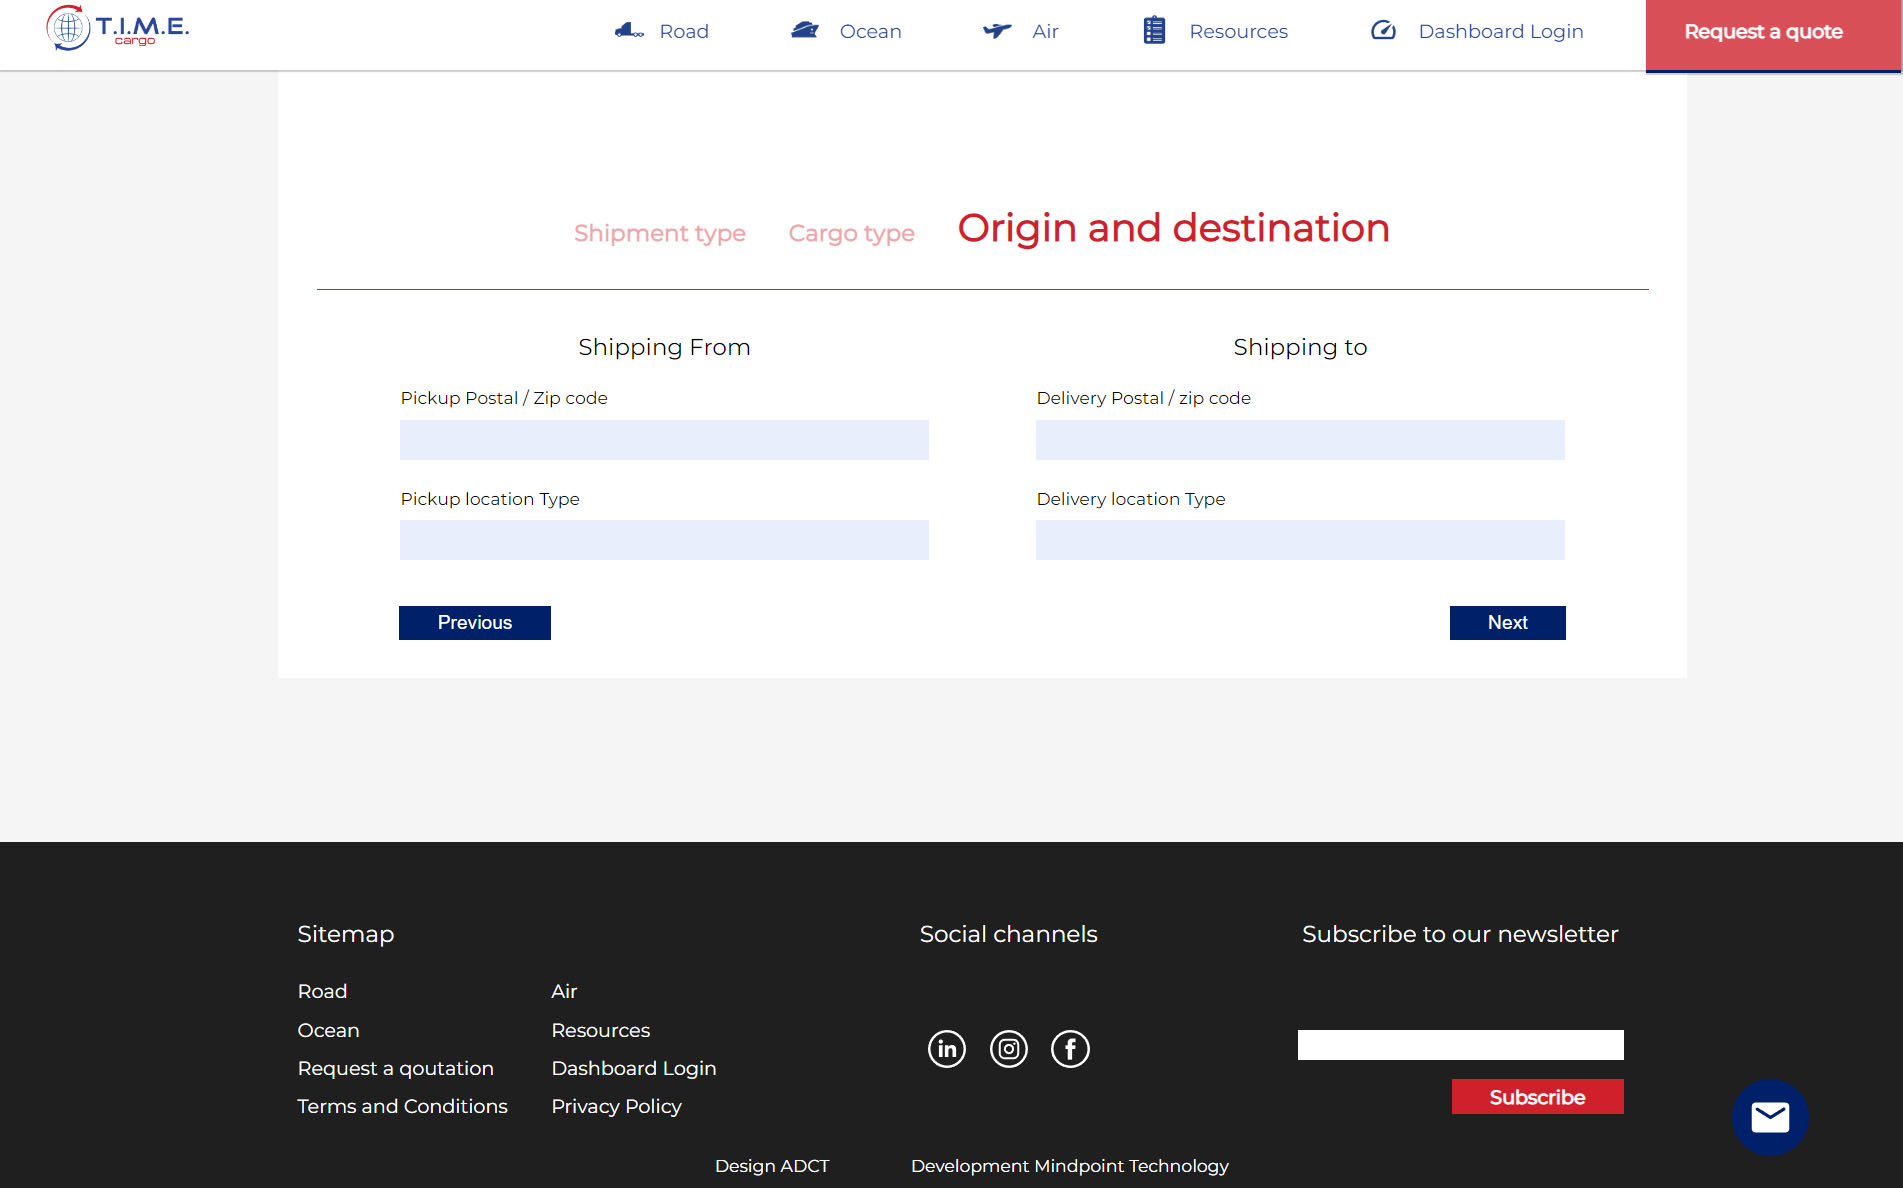The width and height of the screenshot is (1903, 1188).
Task: Click the Request a quote button
Action: pos(1763,32)
